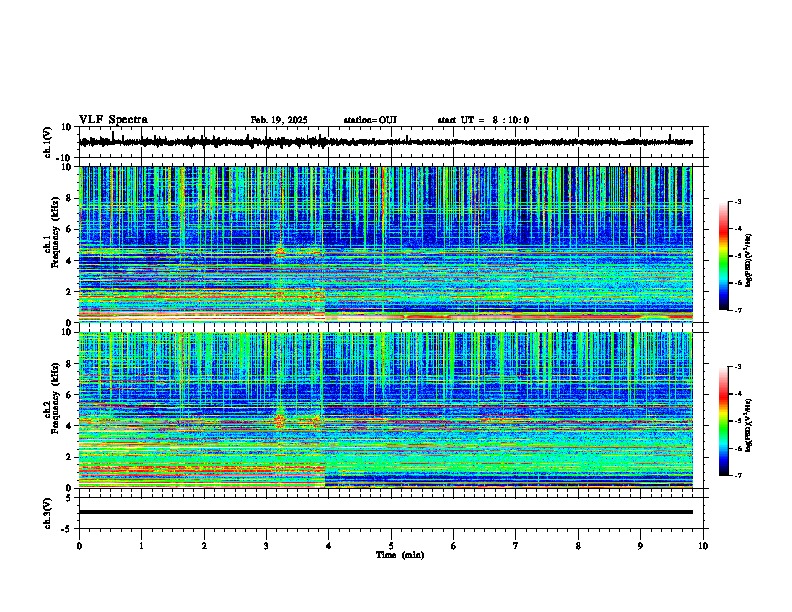Click the ch.2 color bar log(PSD) label
The height and width of the screenshot is (612, 792).
[x=748, y=425]
